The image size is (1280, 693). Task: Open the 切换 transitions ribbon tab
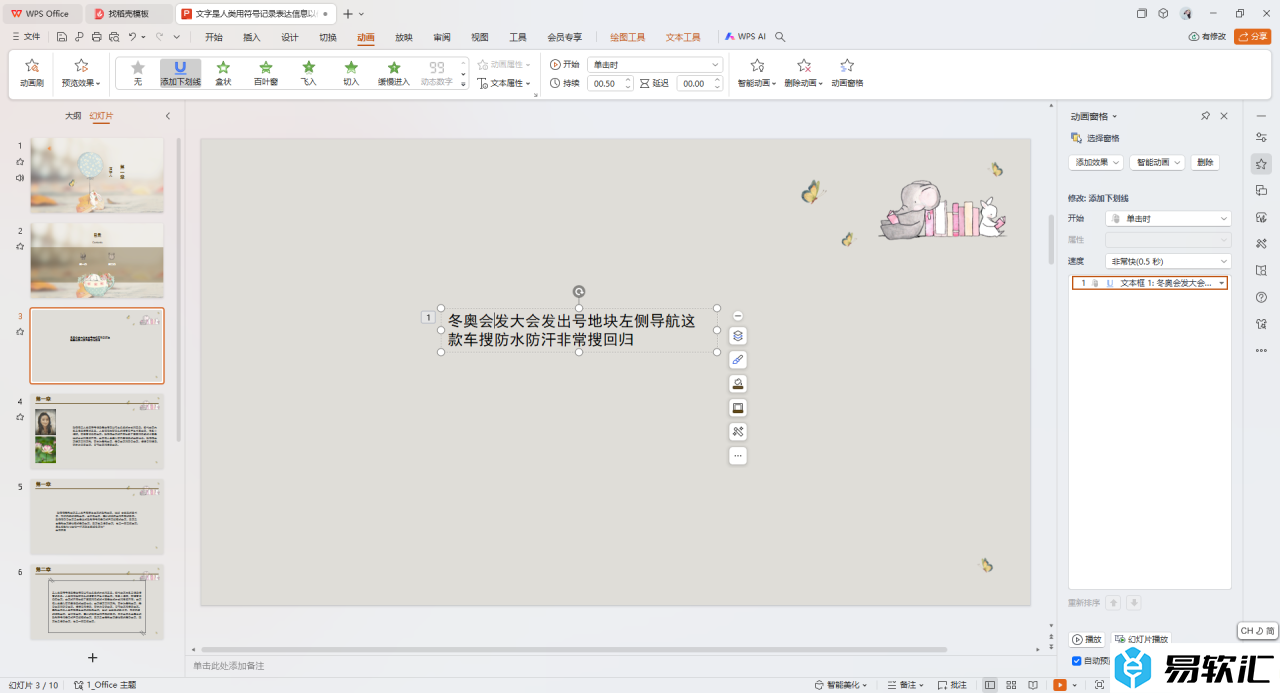click(328, 37)
